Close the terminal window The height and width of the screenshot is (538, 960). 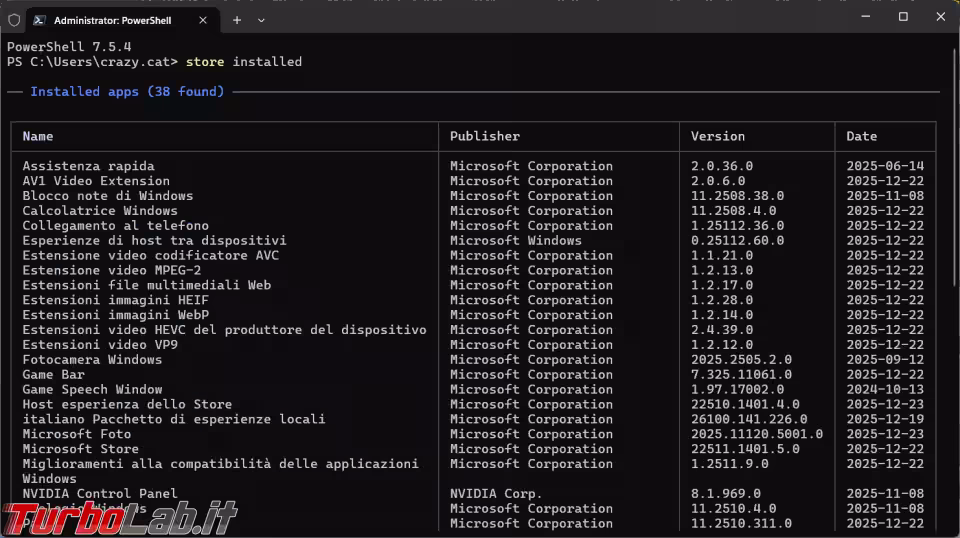941,17
